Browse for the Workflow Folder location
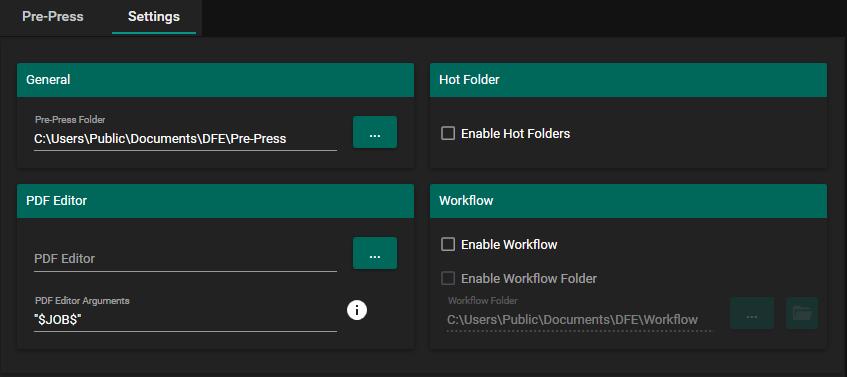 point(752,313)
